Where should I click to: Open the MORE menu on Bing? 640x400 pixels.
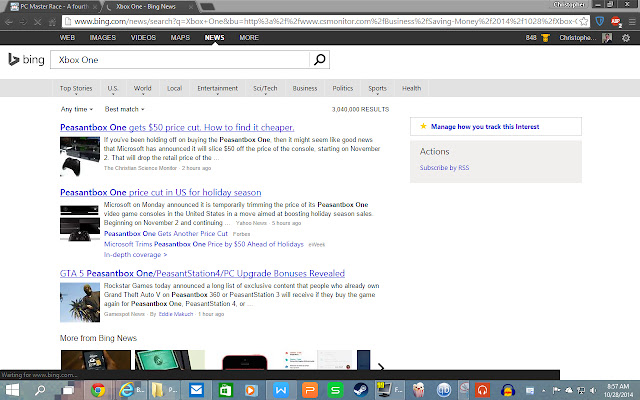tap(249, 38)
